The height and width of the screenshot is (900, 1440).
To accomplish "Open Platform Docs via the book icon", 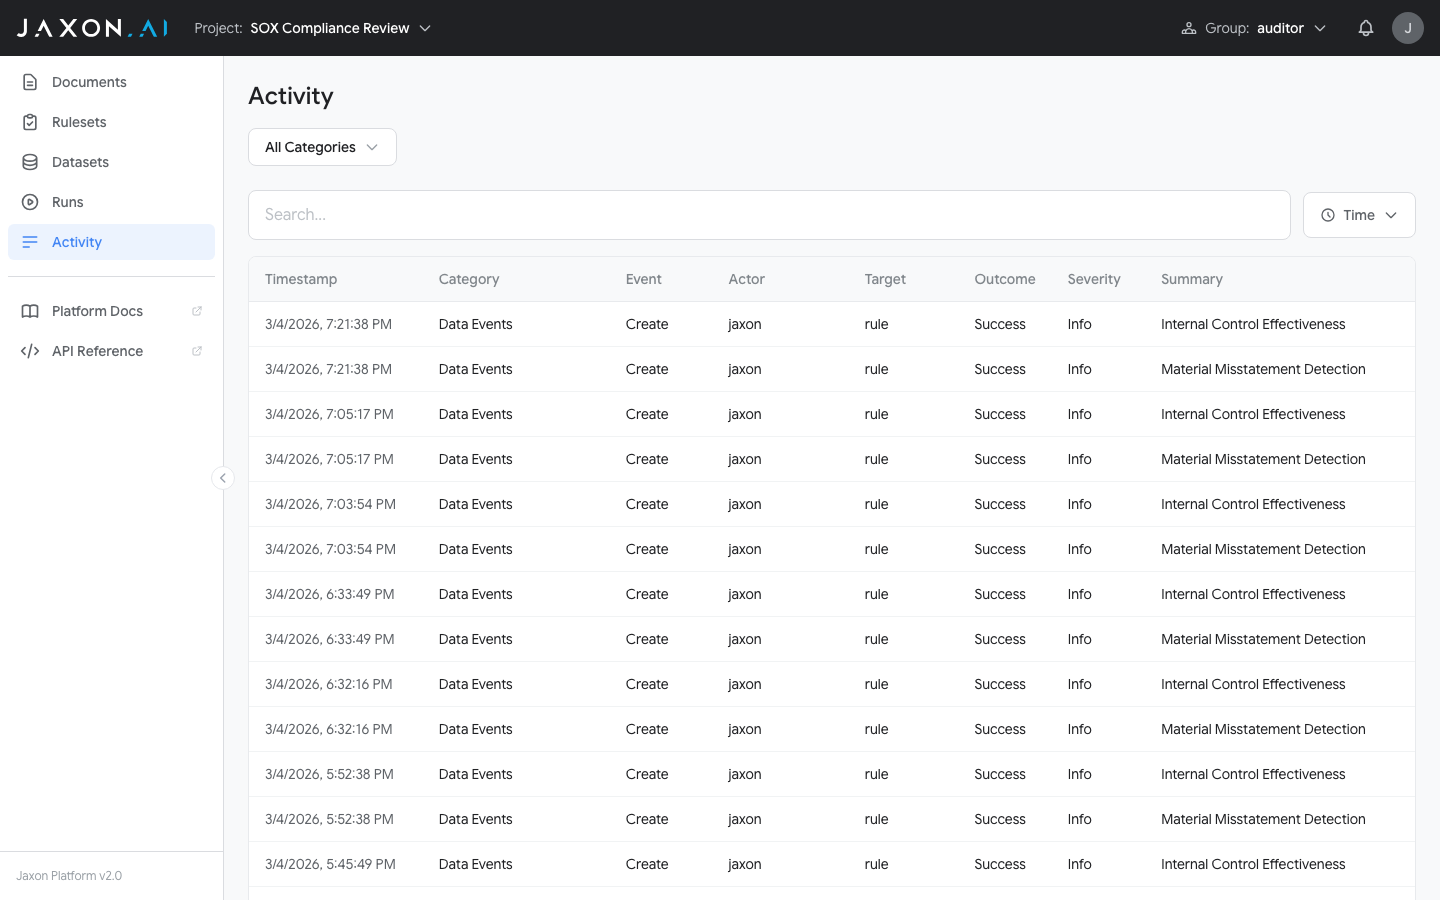I will [30, 310].
